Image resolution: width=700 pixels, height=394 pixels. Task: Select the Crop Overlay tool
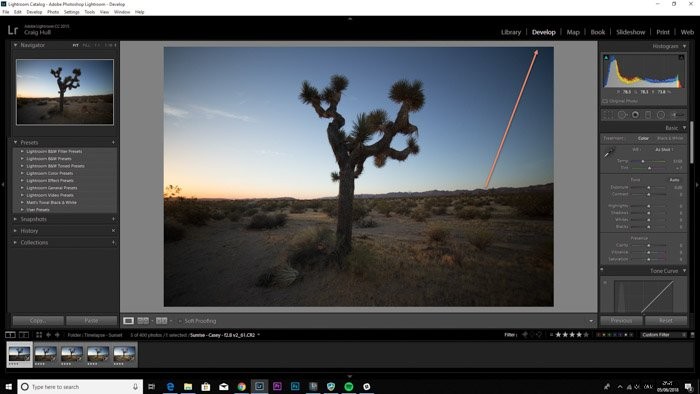[608, 115]
